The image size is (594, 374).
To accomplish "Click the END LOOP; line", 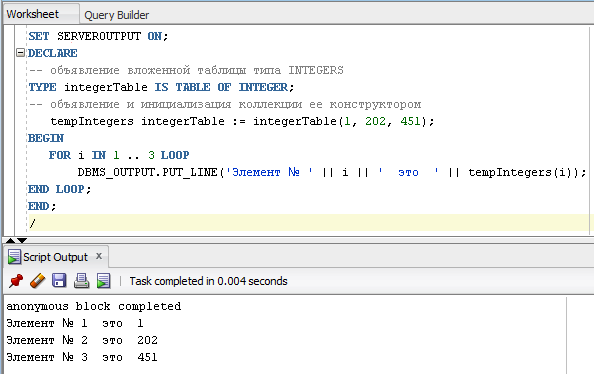I will (x=59, y=189).
